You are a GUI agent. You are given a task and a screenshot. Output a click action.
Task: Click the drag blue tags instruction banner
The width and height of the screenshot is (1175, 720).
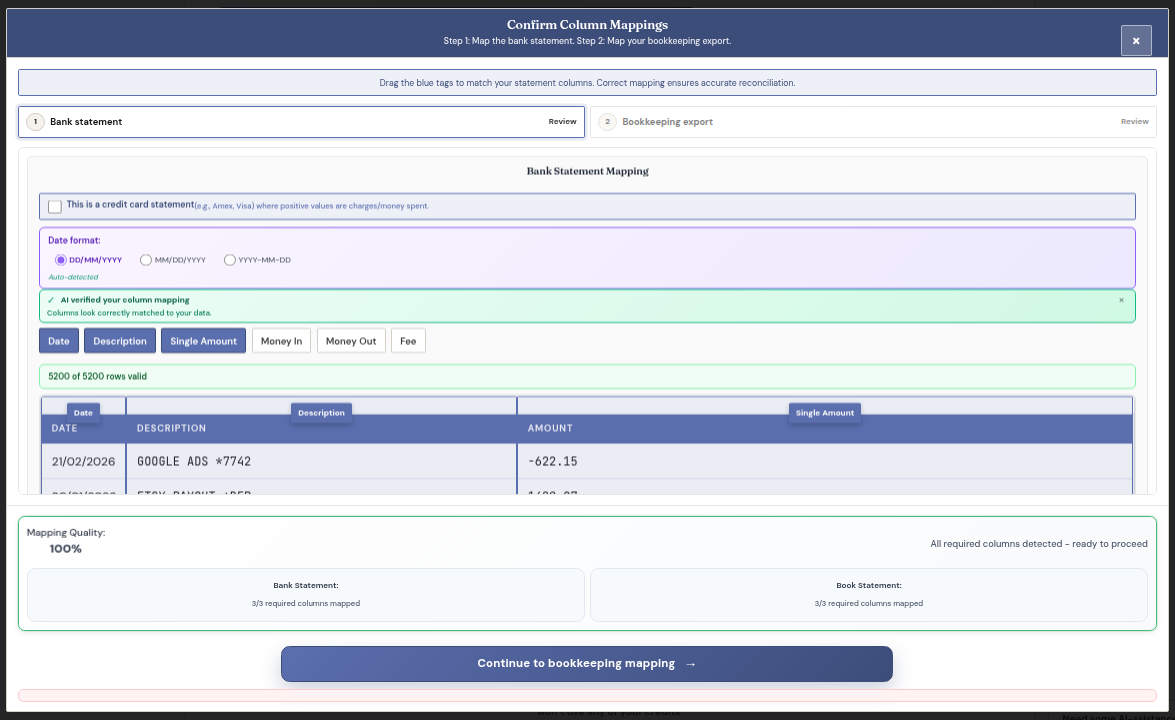(x=587, y=82)
